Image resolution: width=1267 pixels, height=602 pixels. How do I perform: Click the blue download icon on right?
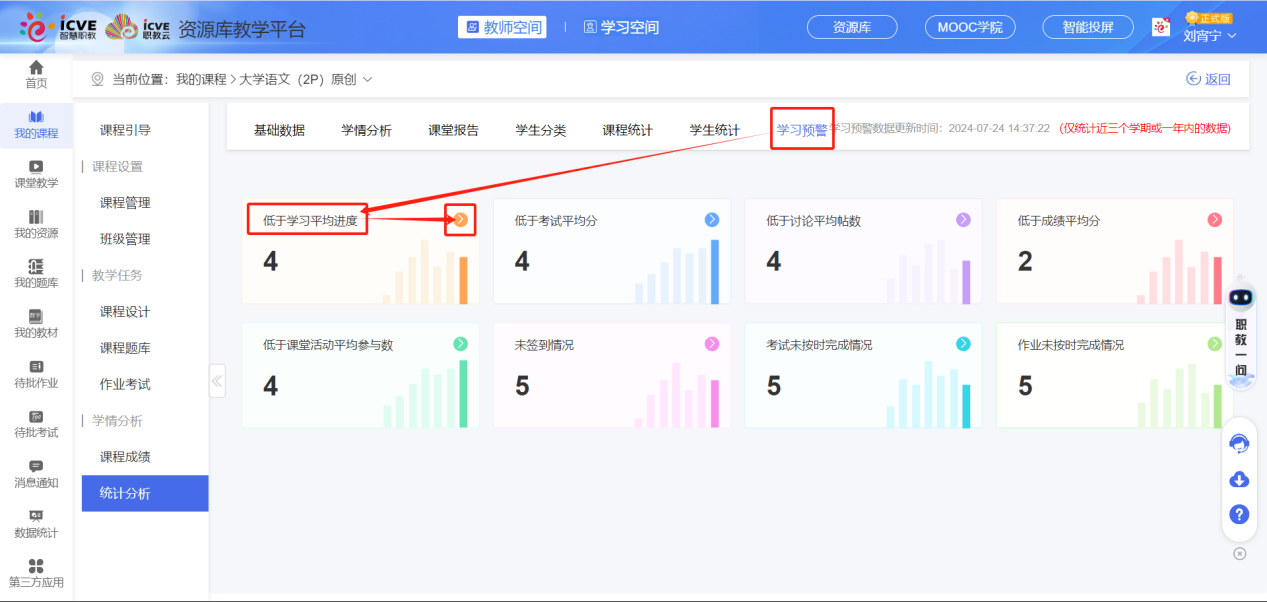1238,479
